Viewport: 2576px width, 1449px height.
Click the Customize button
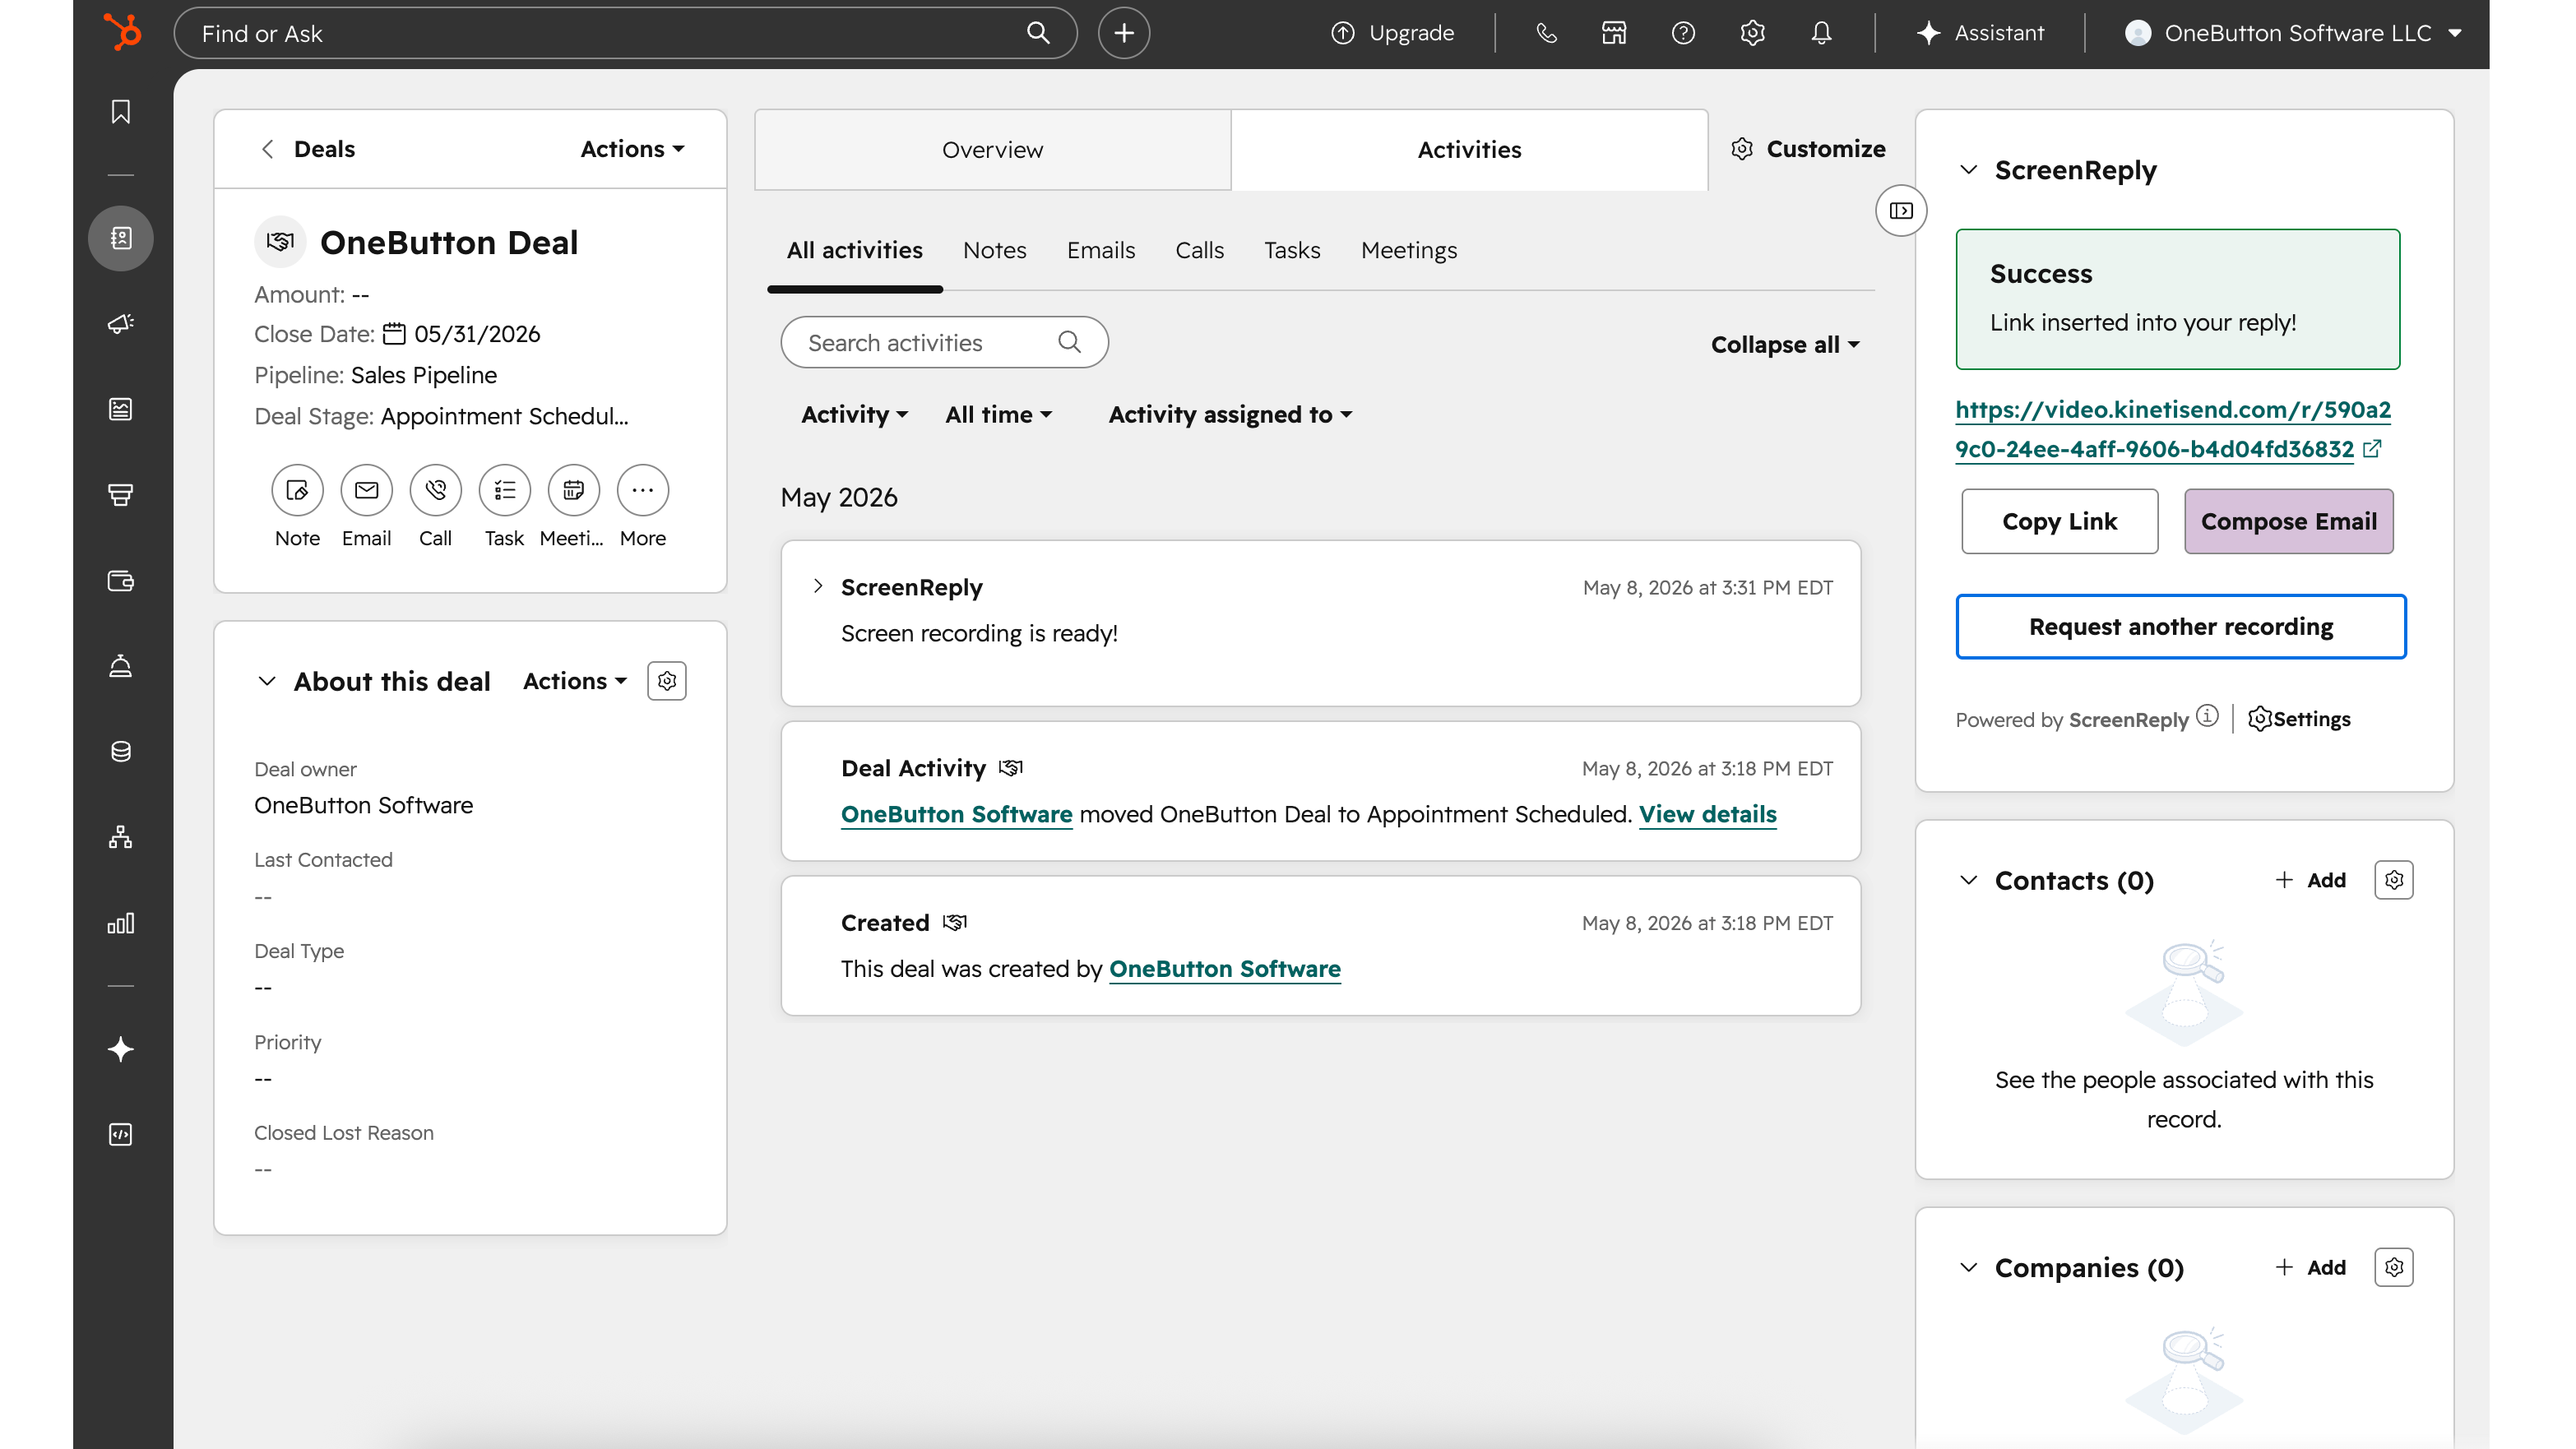pyautogui.click(x=1808, y=149)
